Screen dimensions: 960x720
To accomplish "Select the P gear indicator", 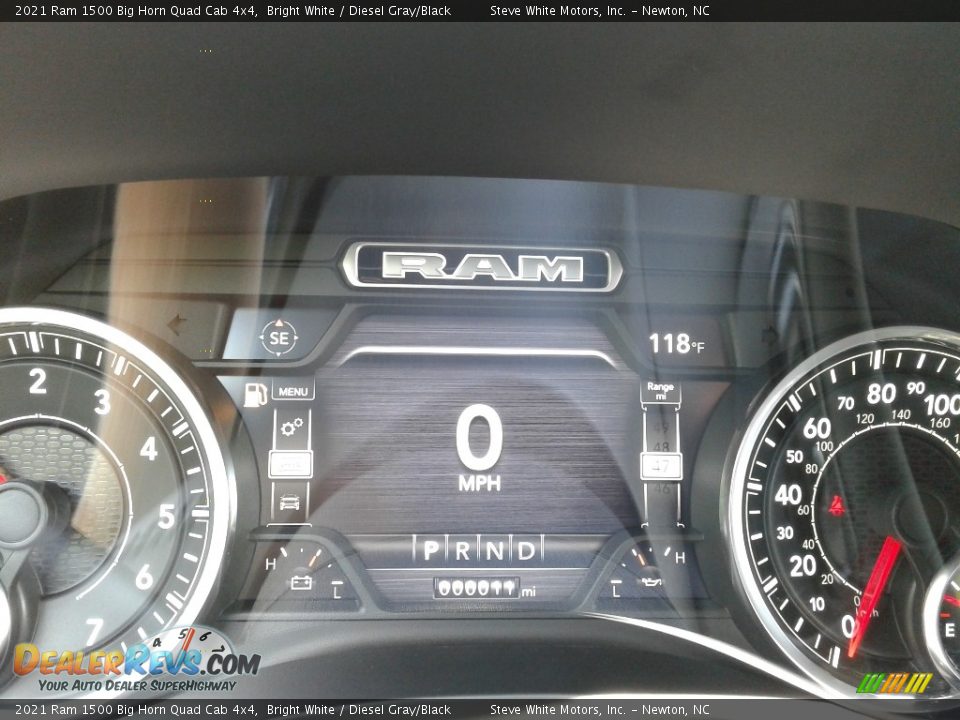I will (x=431, y=549).
